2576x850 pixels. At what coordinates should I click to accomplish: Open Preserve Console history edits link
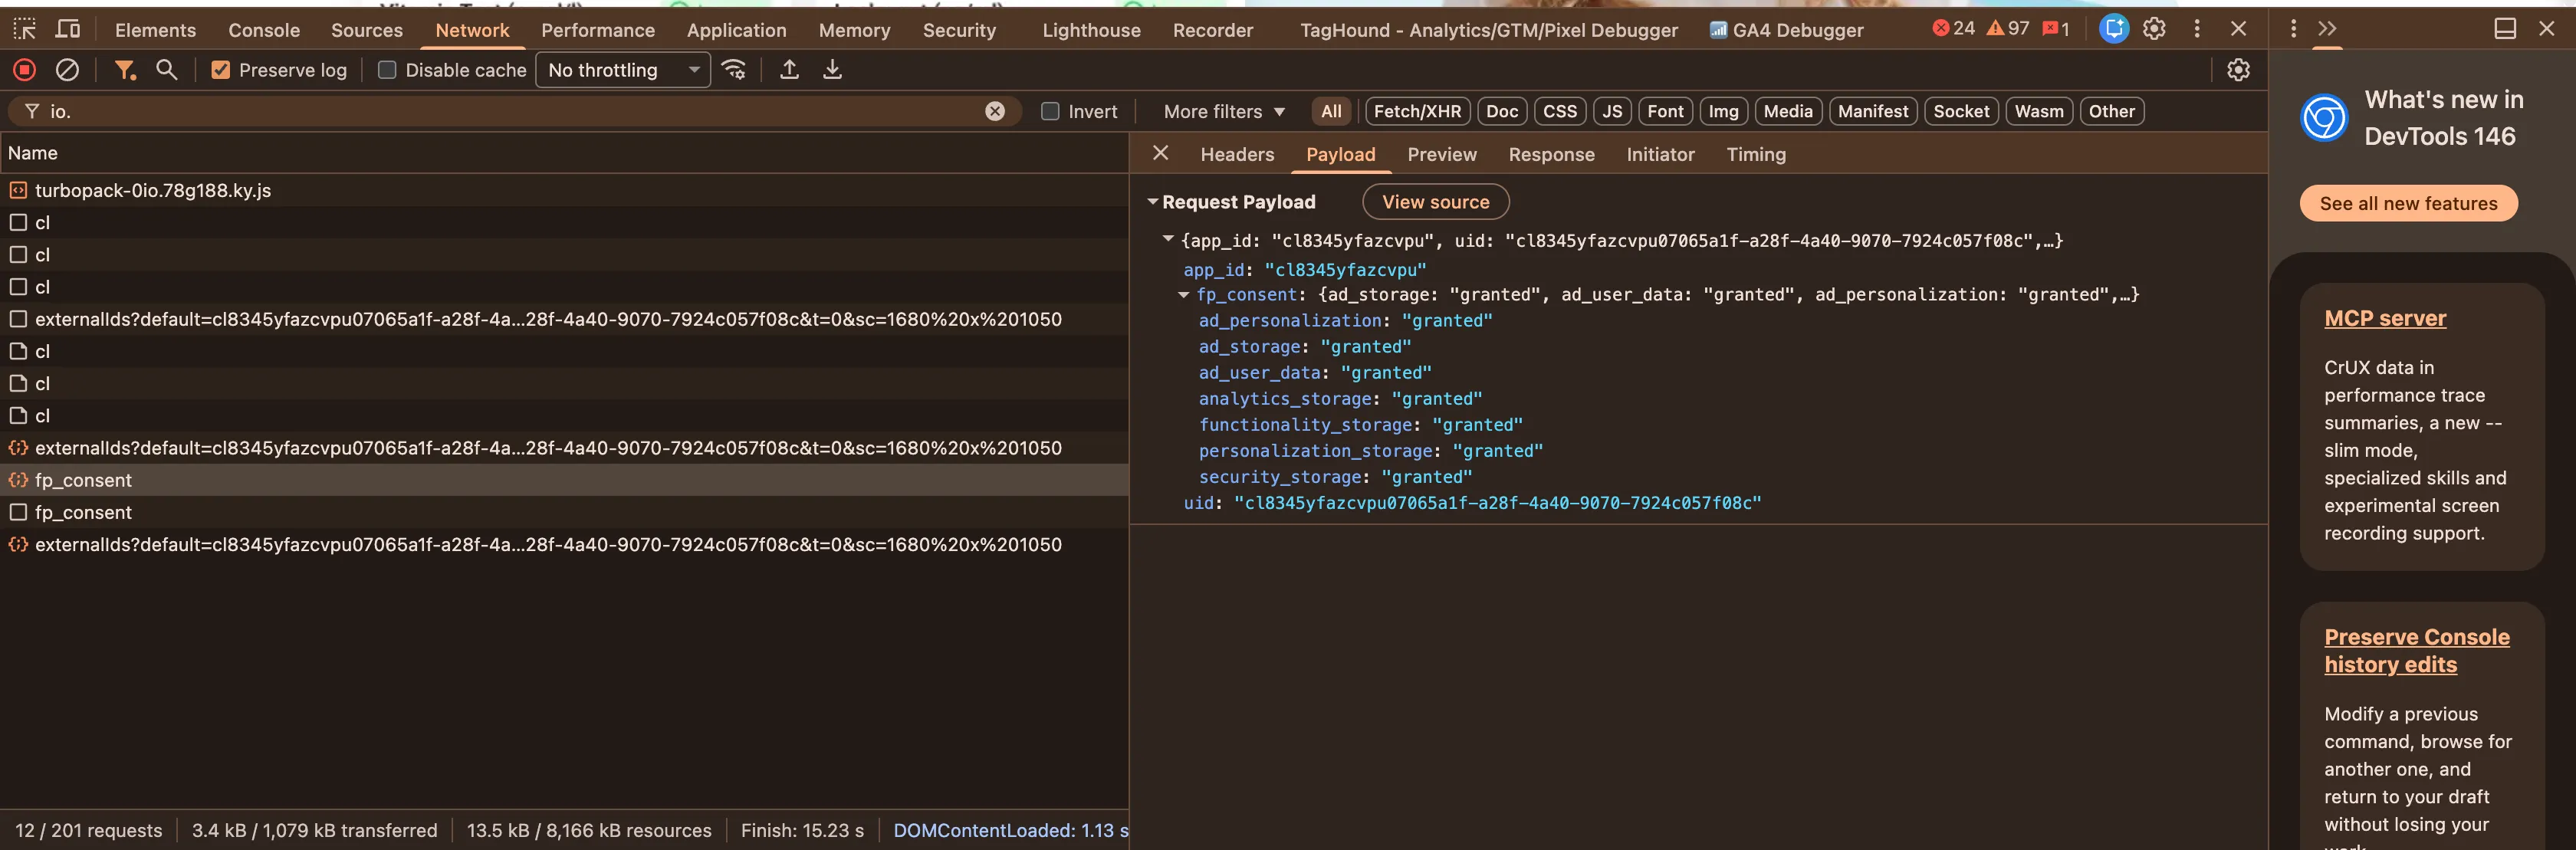(2416, 651)
